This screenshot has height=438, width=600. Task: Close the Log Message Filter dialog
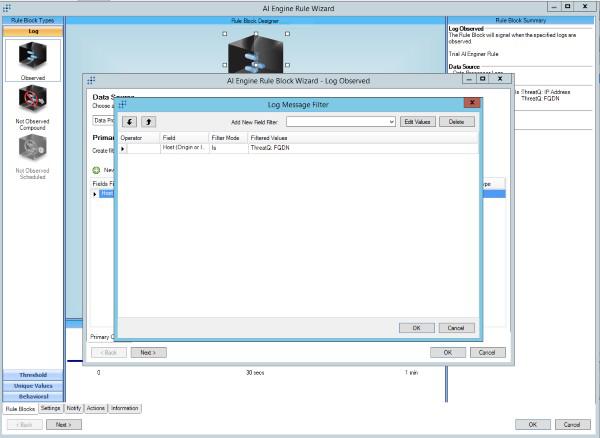pos(472,103)
